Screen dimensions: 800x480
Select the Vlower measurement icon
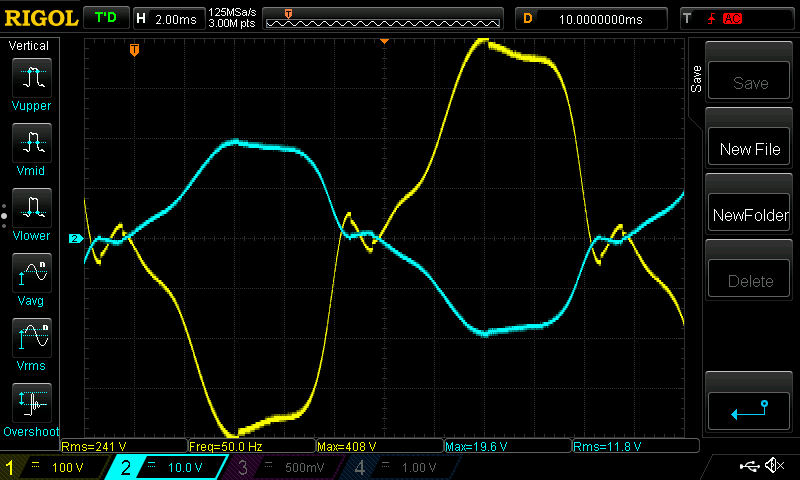tap(32, 208)
